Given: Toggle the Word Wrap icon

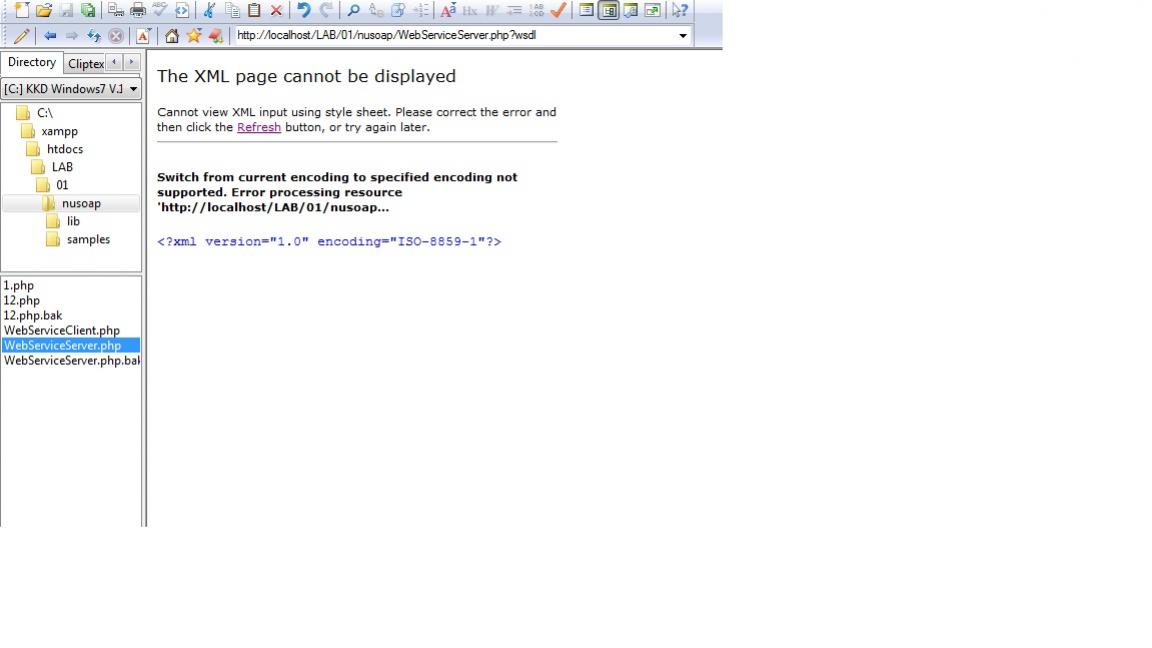Looking at the screenshot, I should coord(492,10).
